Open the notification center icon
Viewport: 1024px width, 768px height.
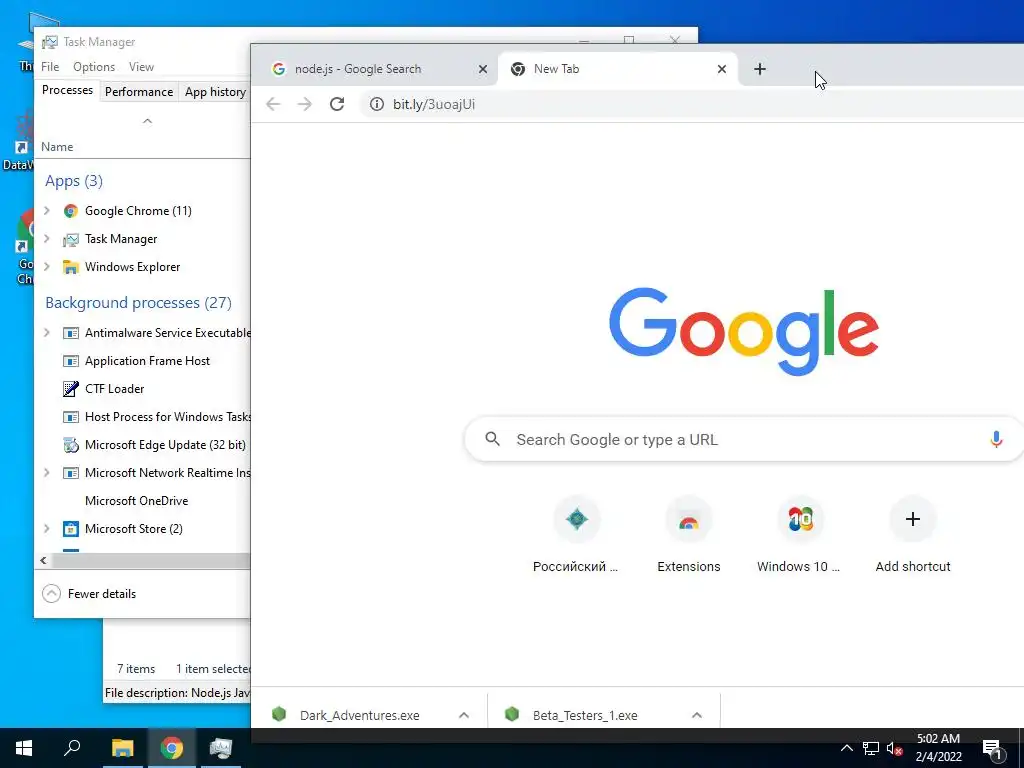click(x=993, y=749)
